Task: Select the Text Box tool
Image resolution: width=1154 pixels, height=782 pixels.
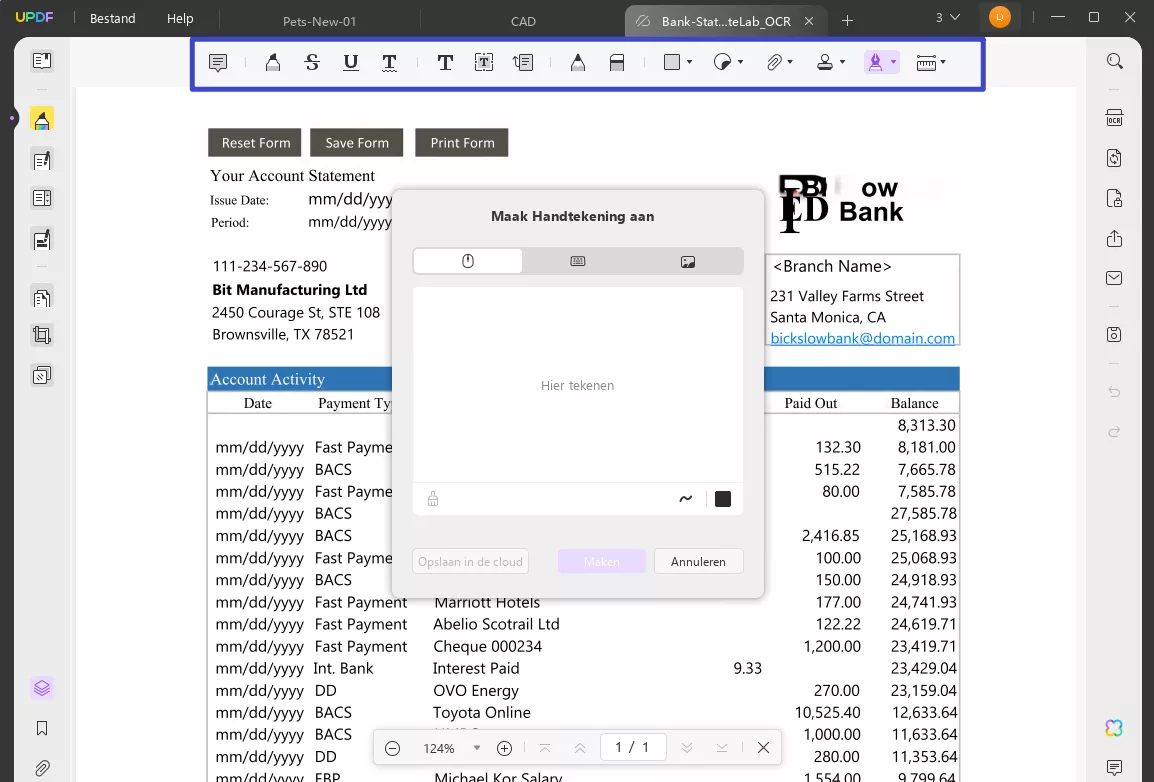Action: [x=484, y=63]
